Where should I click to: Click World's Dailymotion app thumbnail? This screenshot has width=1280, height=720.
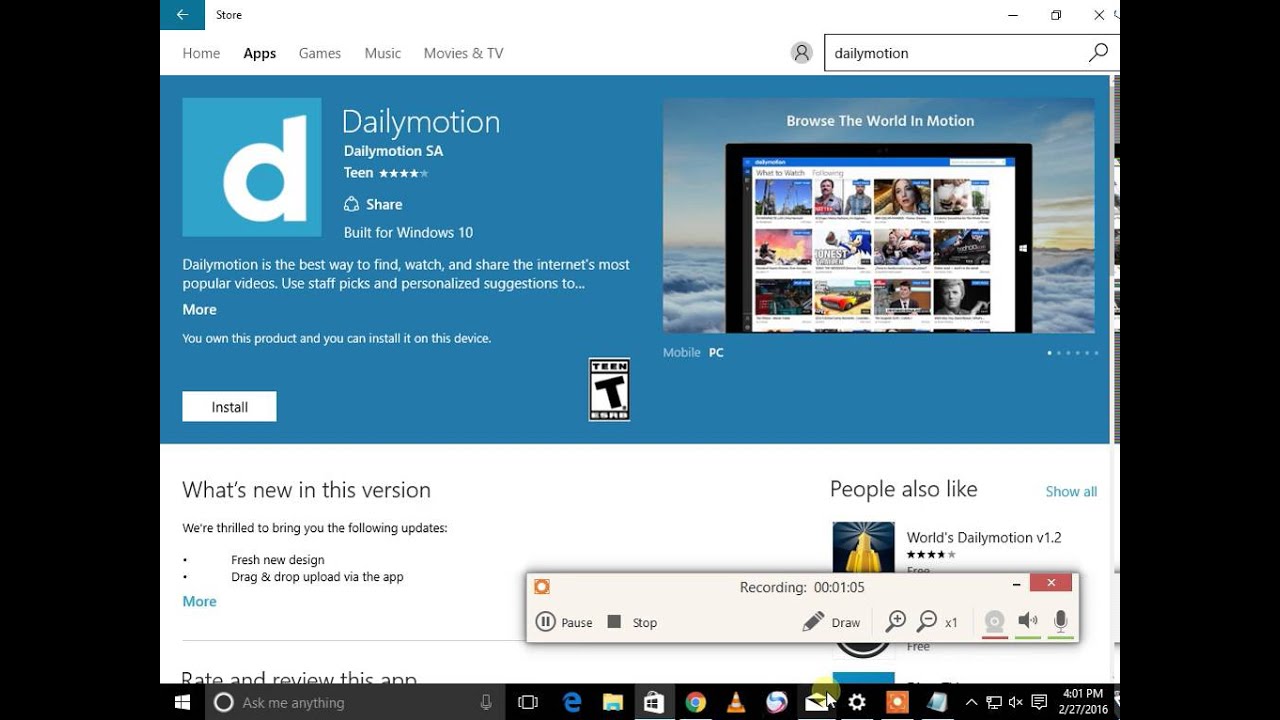(863, 548)
